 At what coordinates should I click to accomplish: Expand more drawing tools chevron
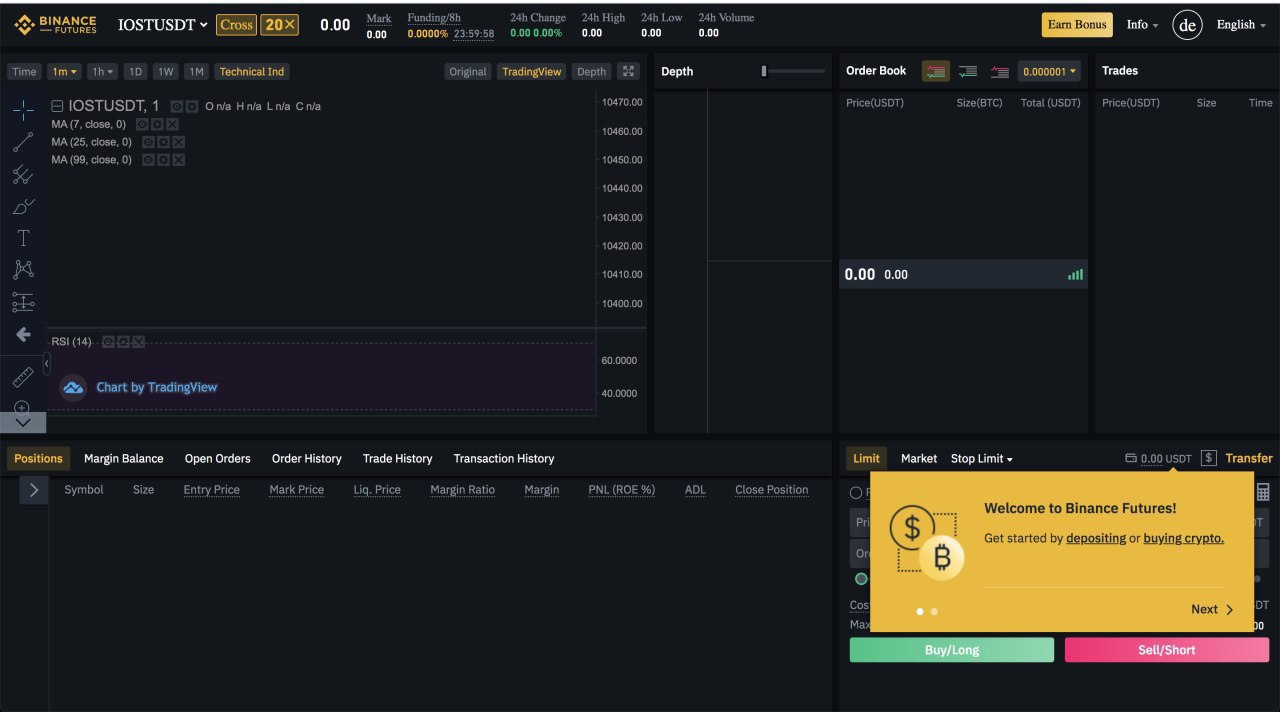tap(23, 424)
